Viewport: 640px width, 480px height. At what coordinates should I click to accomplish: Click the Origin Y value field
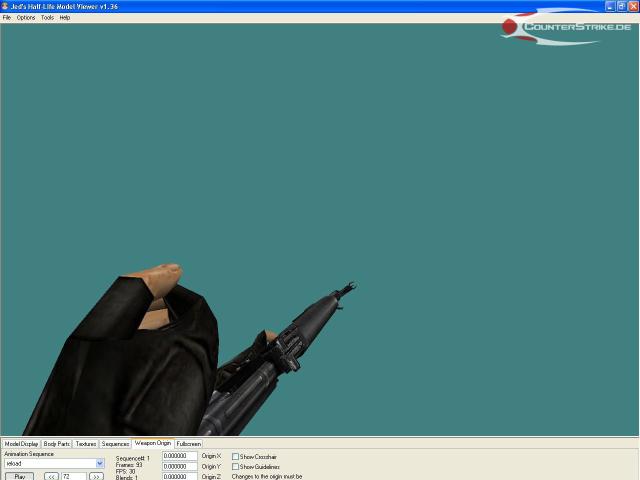click(180, 466)
